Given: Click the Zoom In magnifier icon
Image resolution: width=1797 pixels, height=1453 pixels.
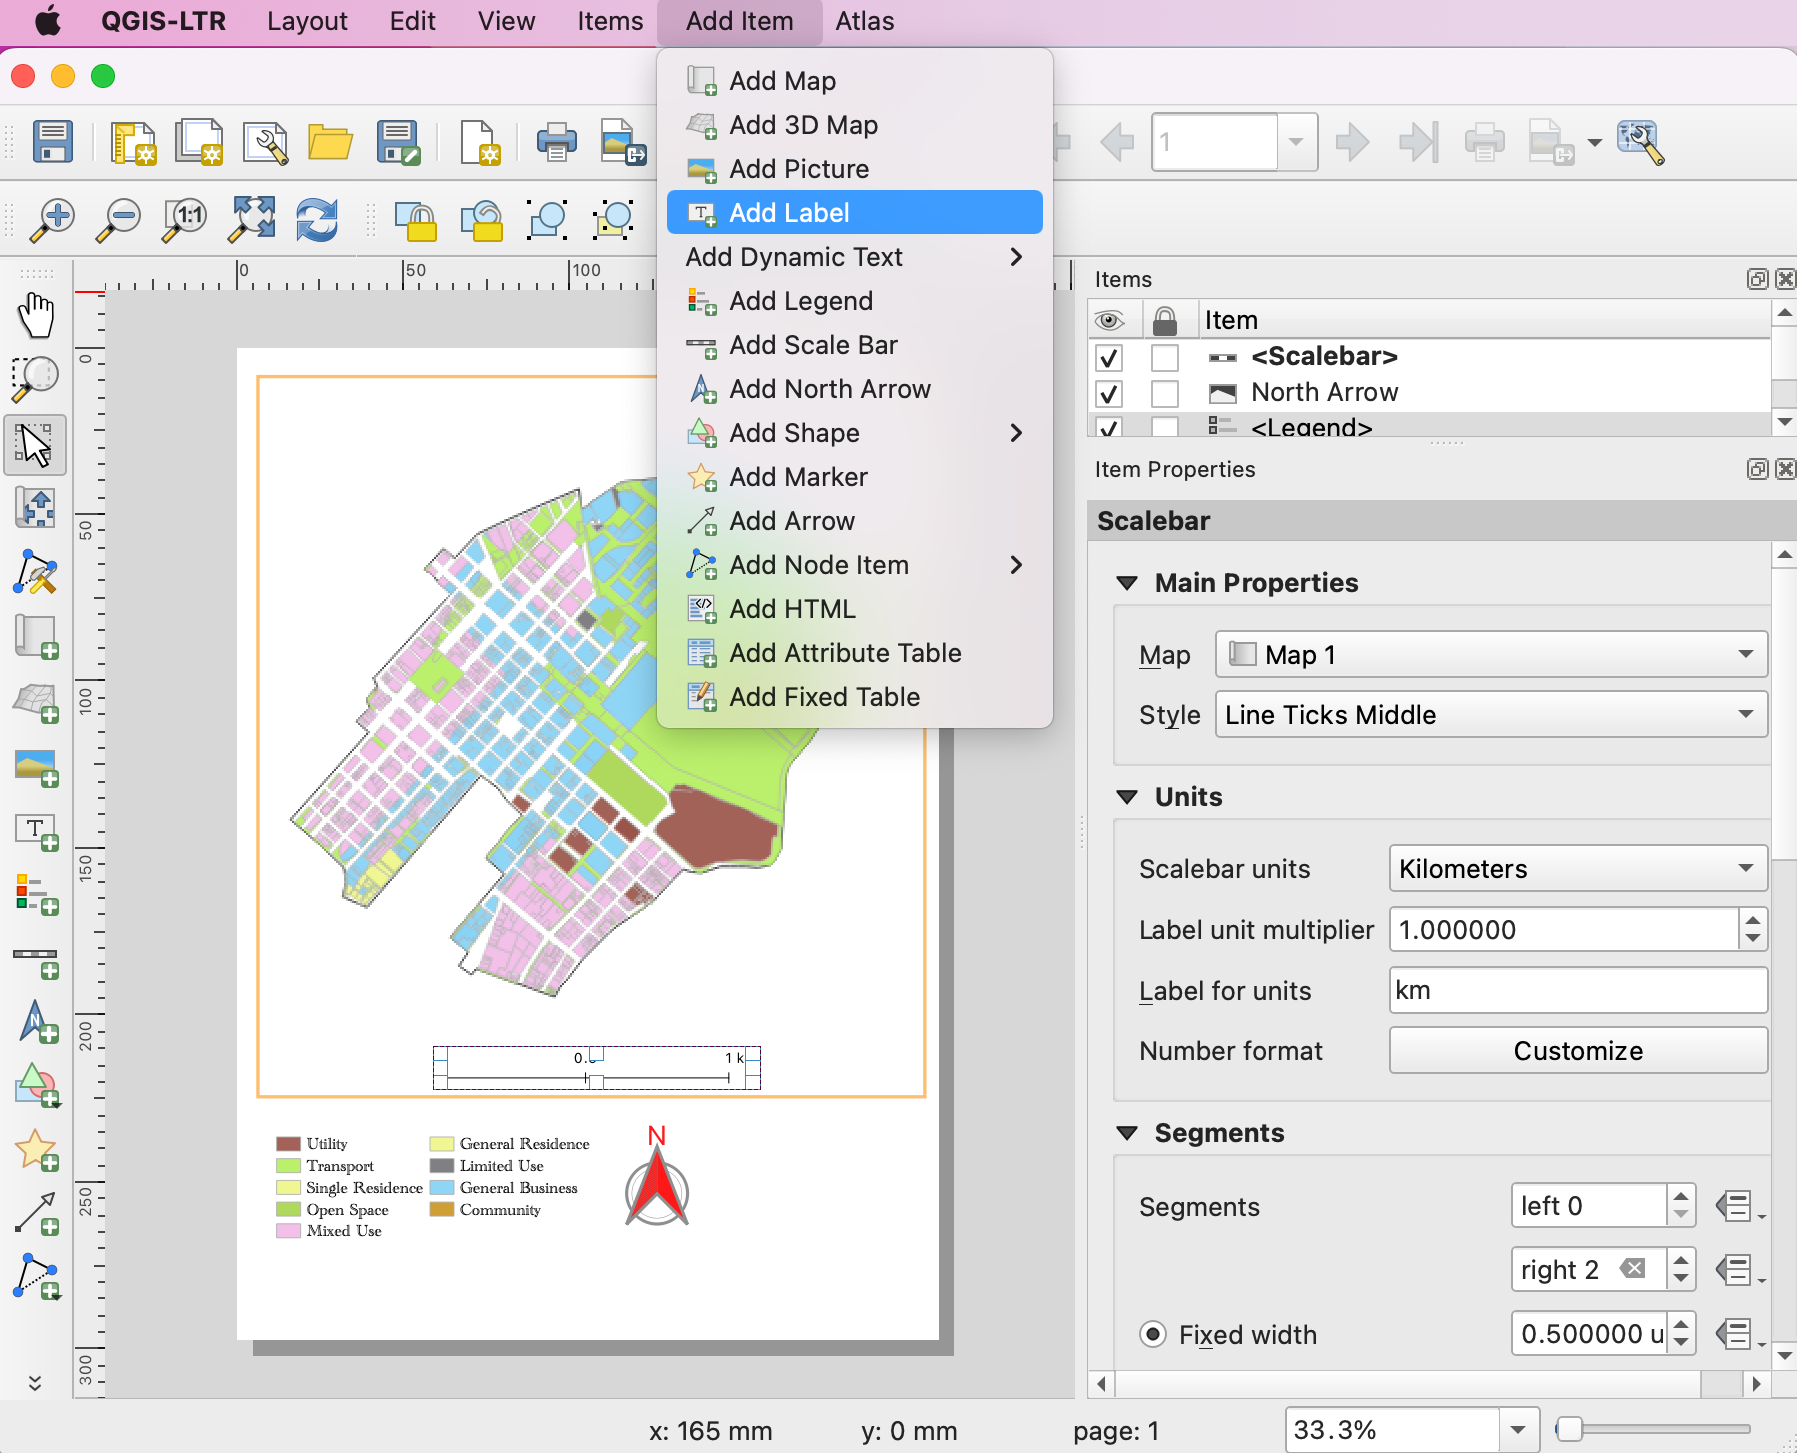Looking at the screenshot, I should (52, 219).
